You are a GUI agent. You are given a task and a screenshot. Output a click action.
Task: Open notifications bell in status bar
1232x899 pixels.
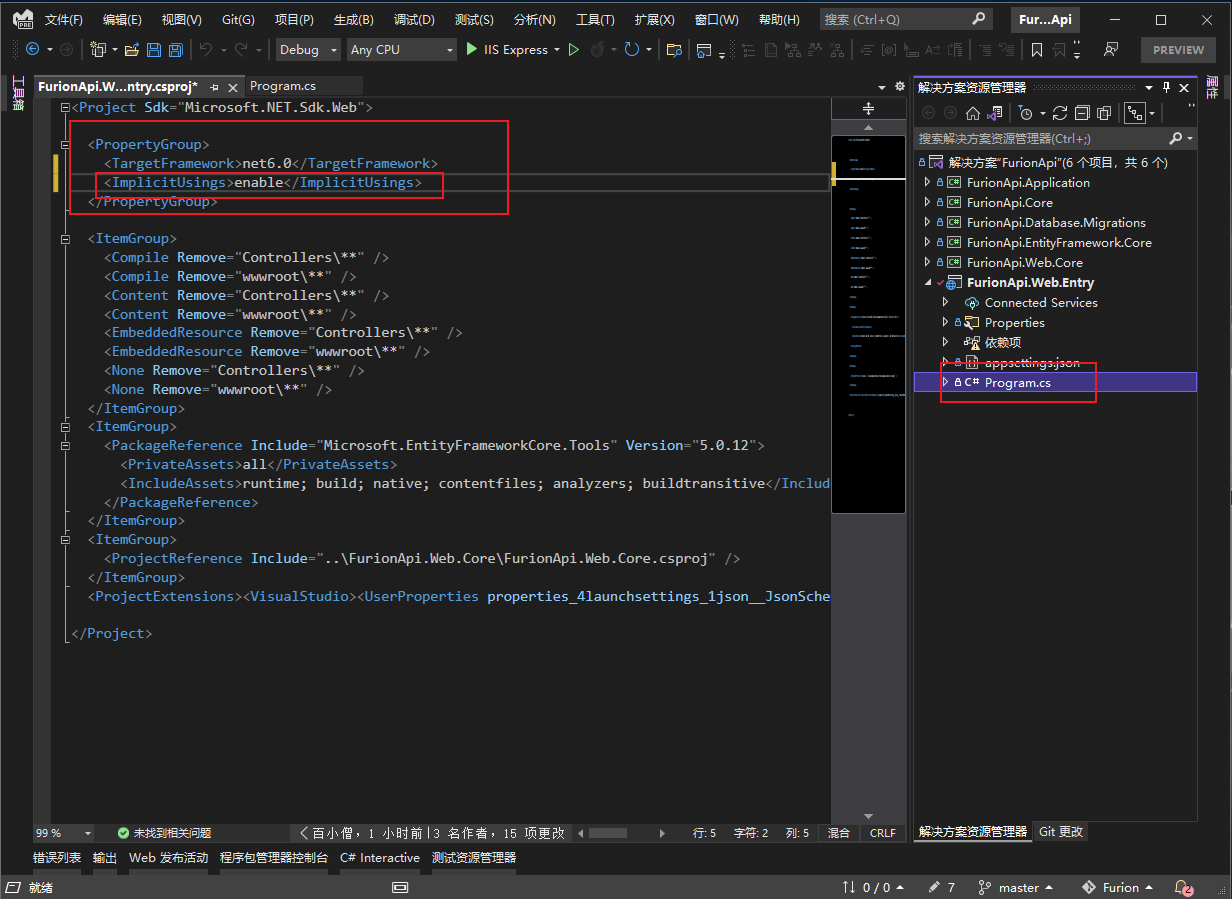coord(1183,887)
